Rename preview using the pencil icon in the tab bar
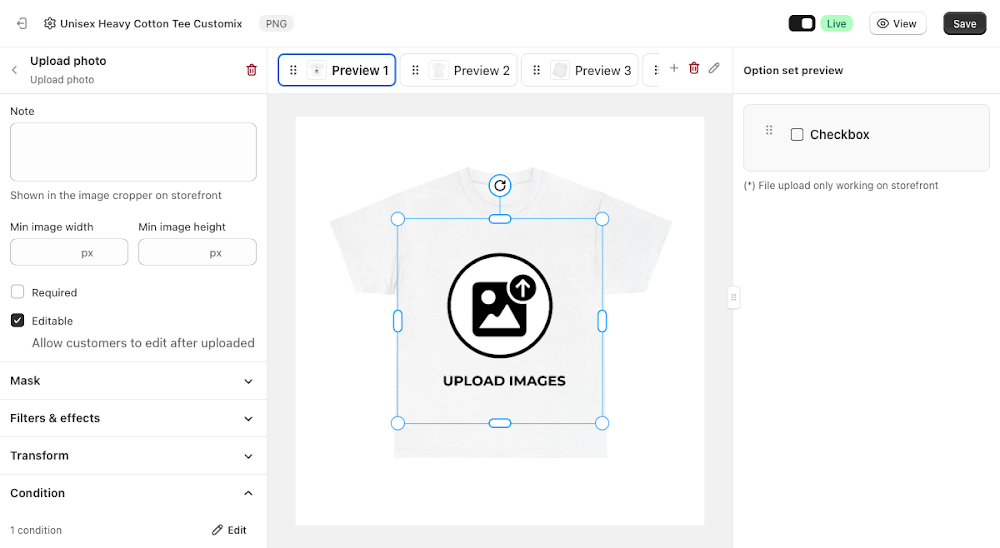This screenshot has height=548, width=1000. [714, 68]
